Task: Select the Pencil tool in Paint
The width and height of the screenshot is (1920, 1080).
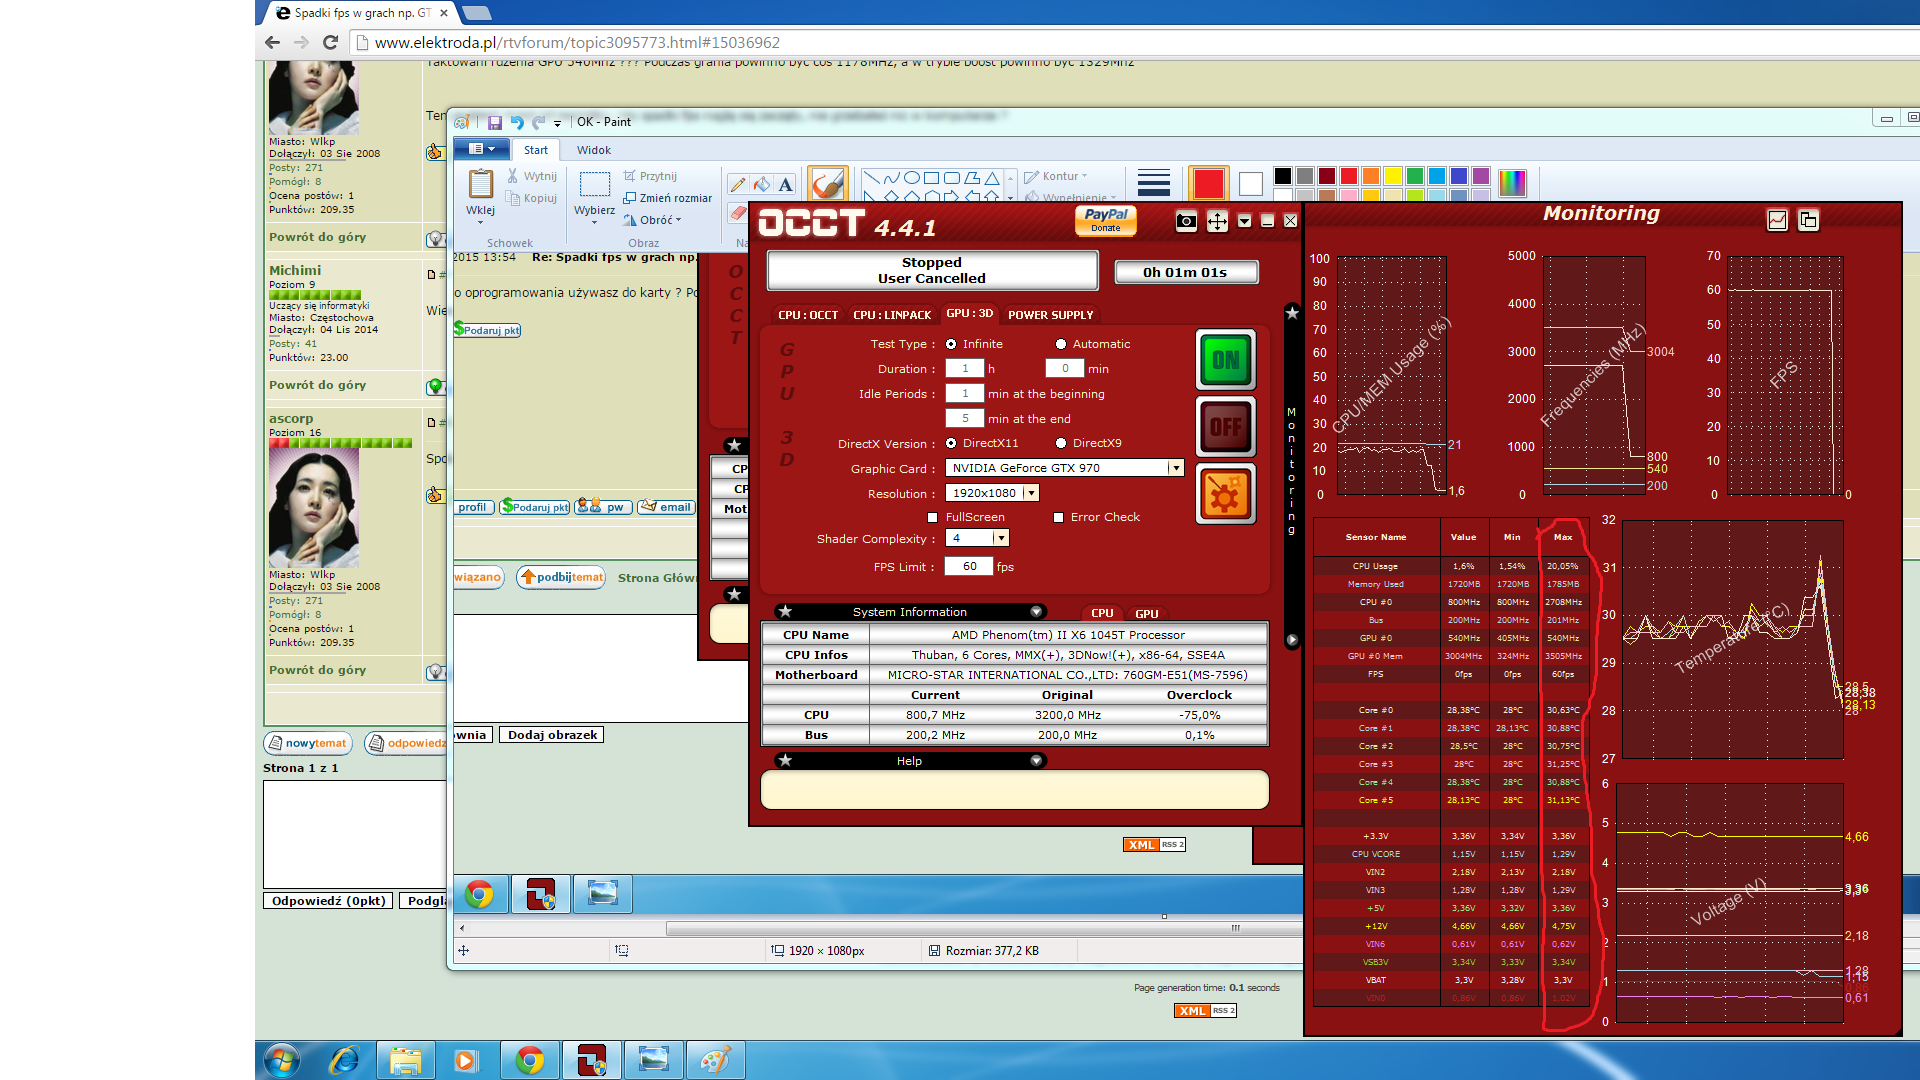Action: pos(738,184)
